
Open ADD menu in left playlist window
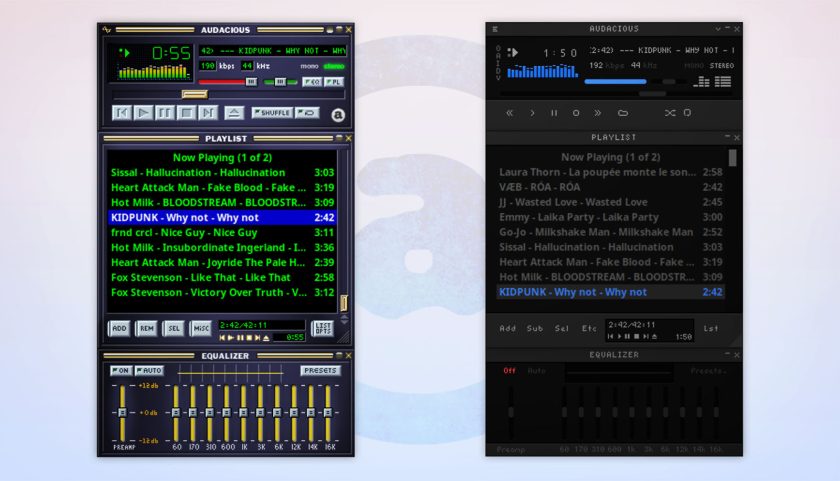[x=119, y=328]
